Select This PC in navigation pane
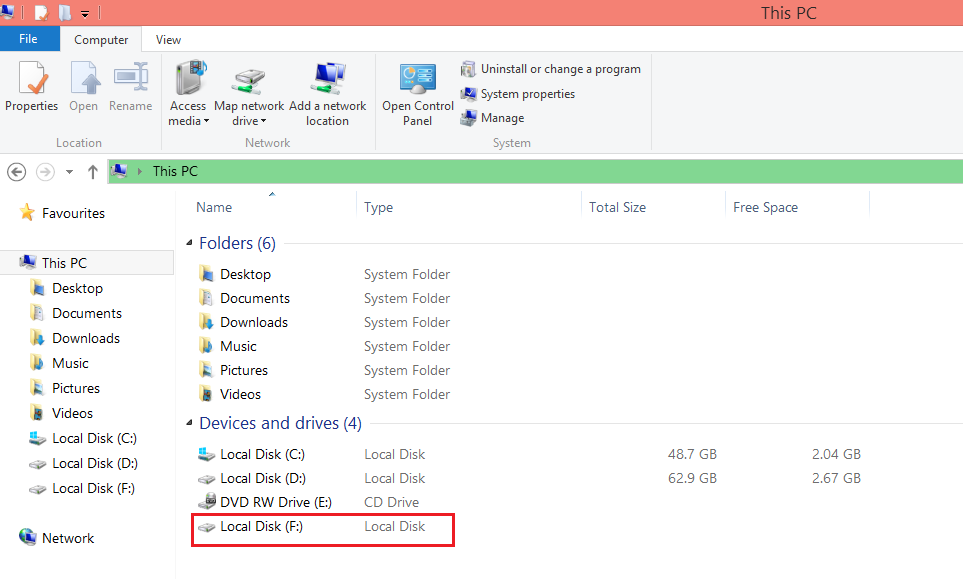Viewport: 963px width, 579px height. point(64,263)
